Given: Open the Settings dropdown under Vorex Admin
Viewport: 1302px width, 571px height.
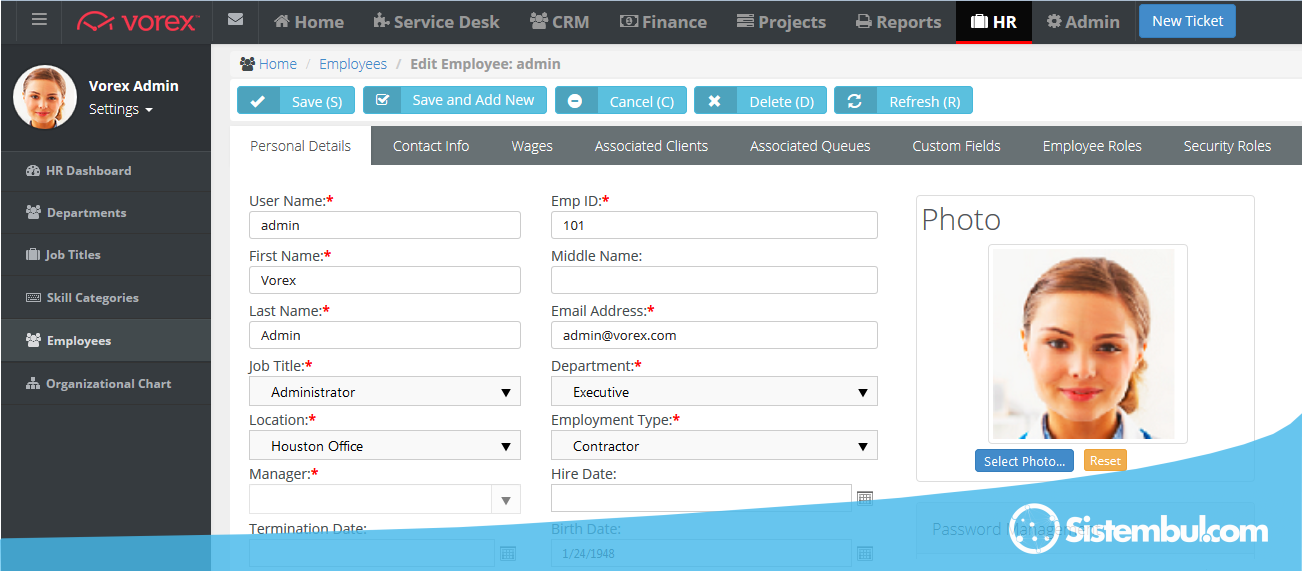Looking at the screenshot, I should point(120,109).
